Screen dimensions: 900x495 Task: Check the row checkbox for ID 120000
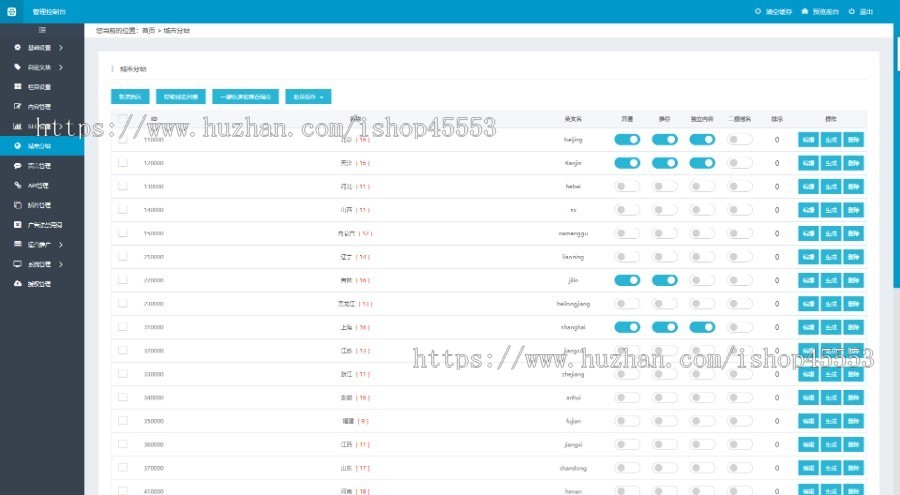(122, 163)
